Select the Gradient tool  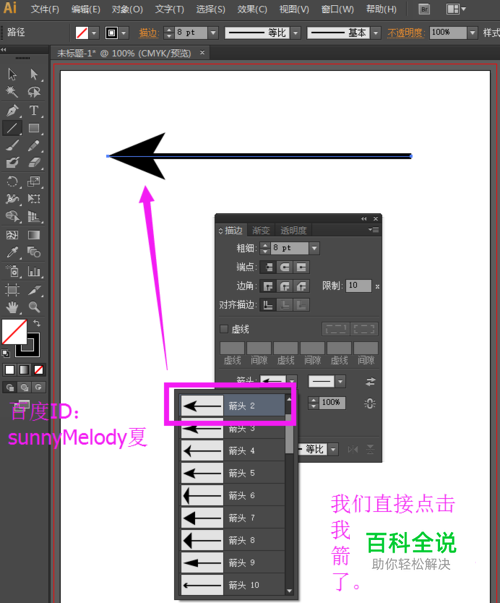(x=34, y=235)
